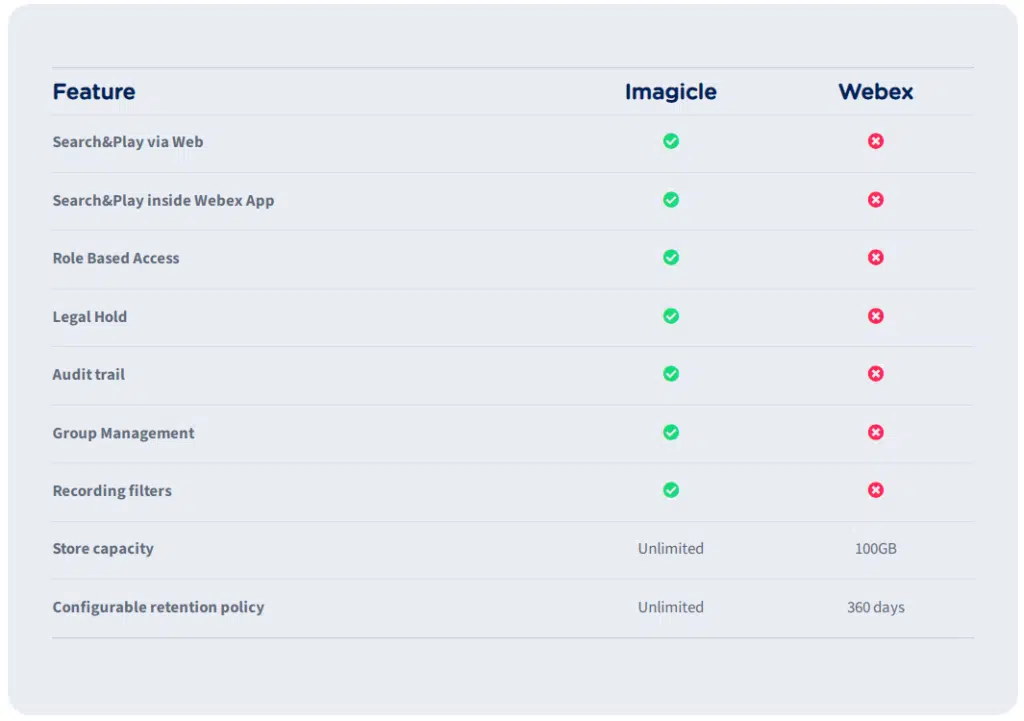Click Webex red cross for Group Management

click(876, 432)
